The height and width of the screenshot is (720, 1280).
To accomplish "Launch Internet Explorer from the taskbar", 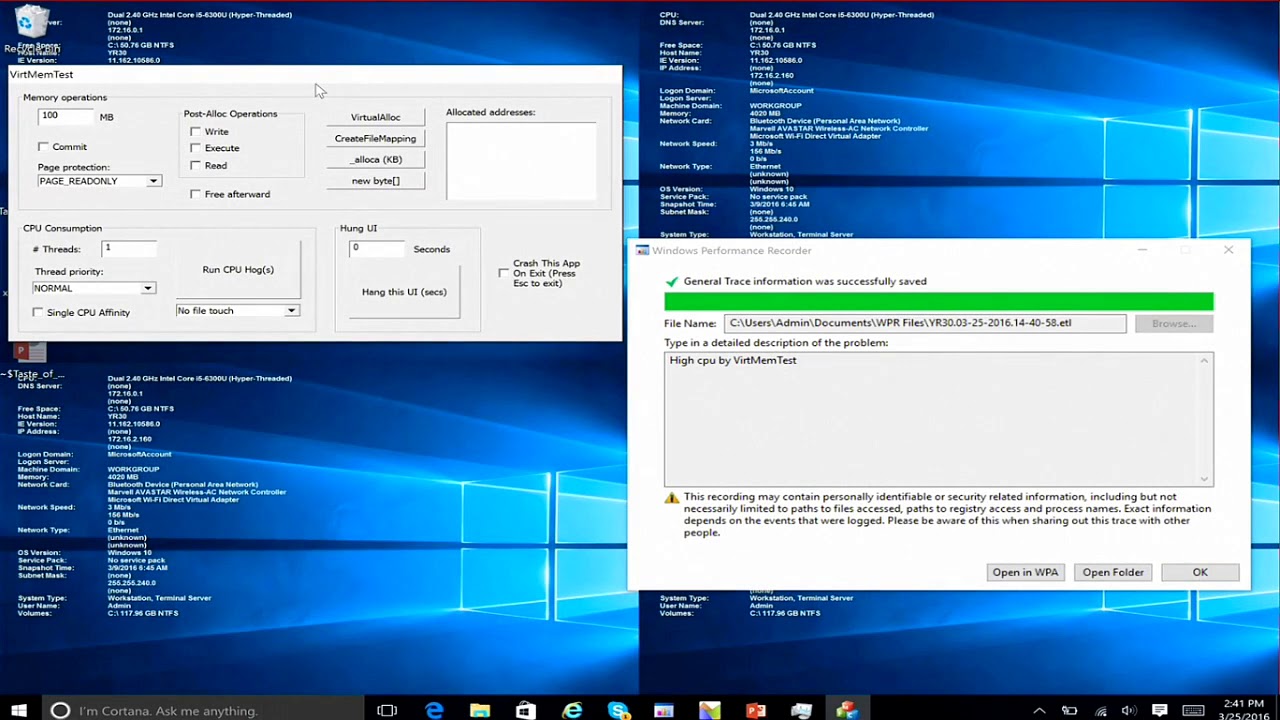I will pos(572,711).
